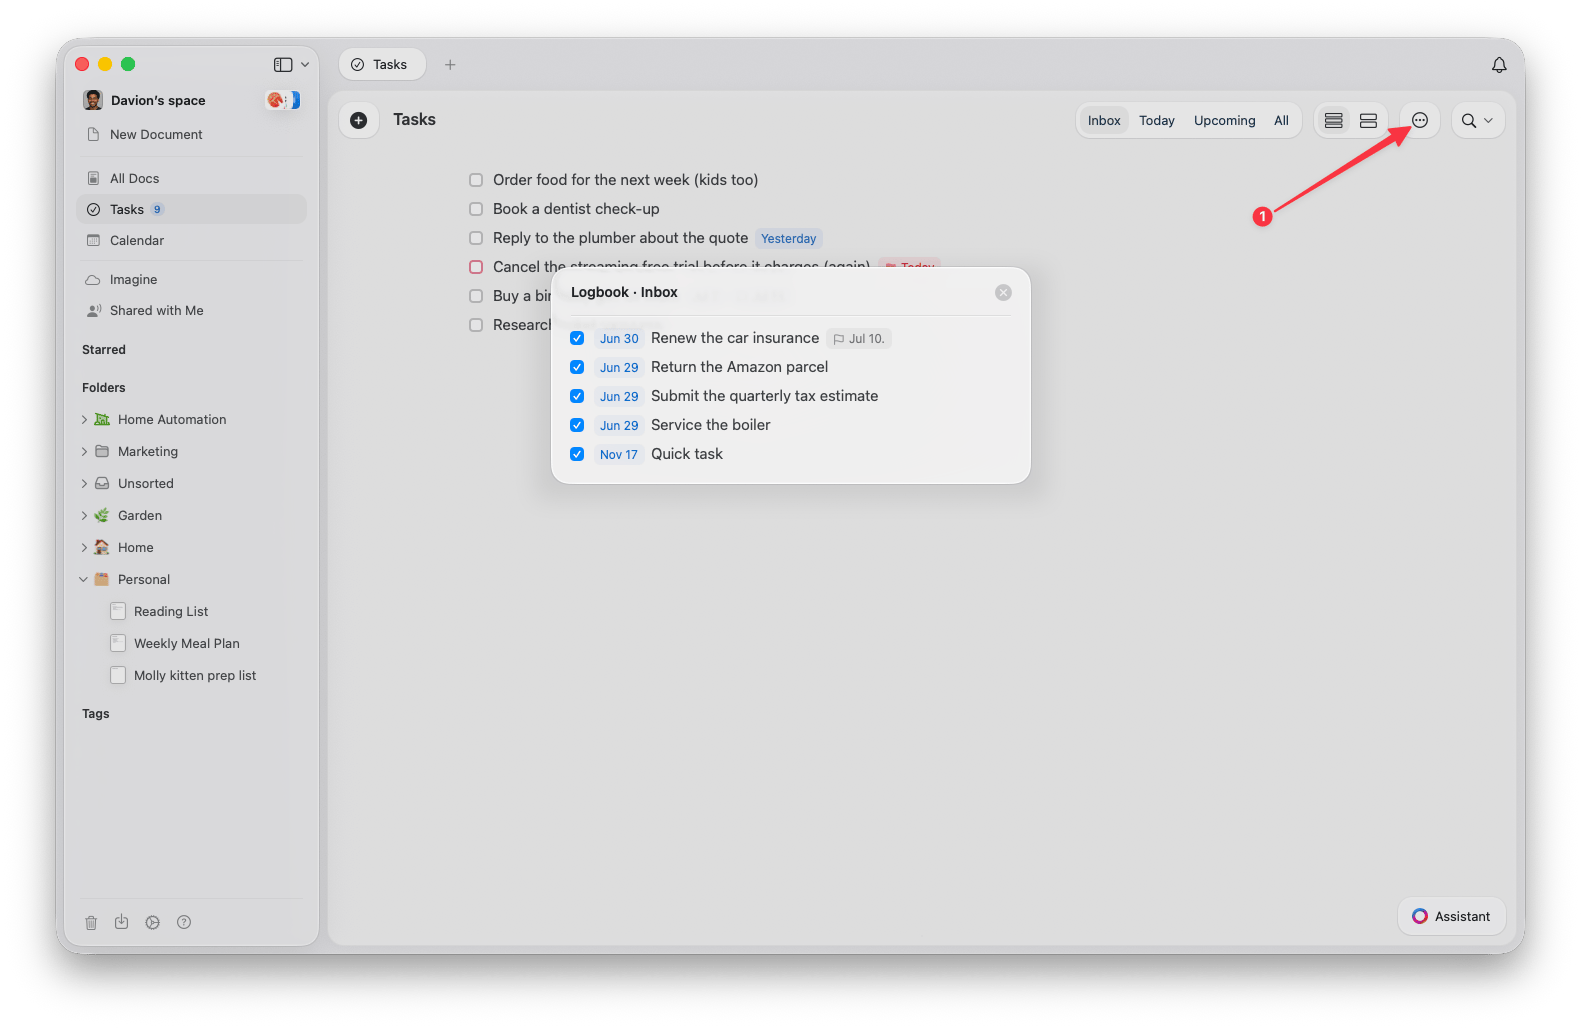
Task: Select the Inbox filter tab
Action: point(1104,120)
